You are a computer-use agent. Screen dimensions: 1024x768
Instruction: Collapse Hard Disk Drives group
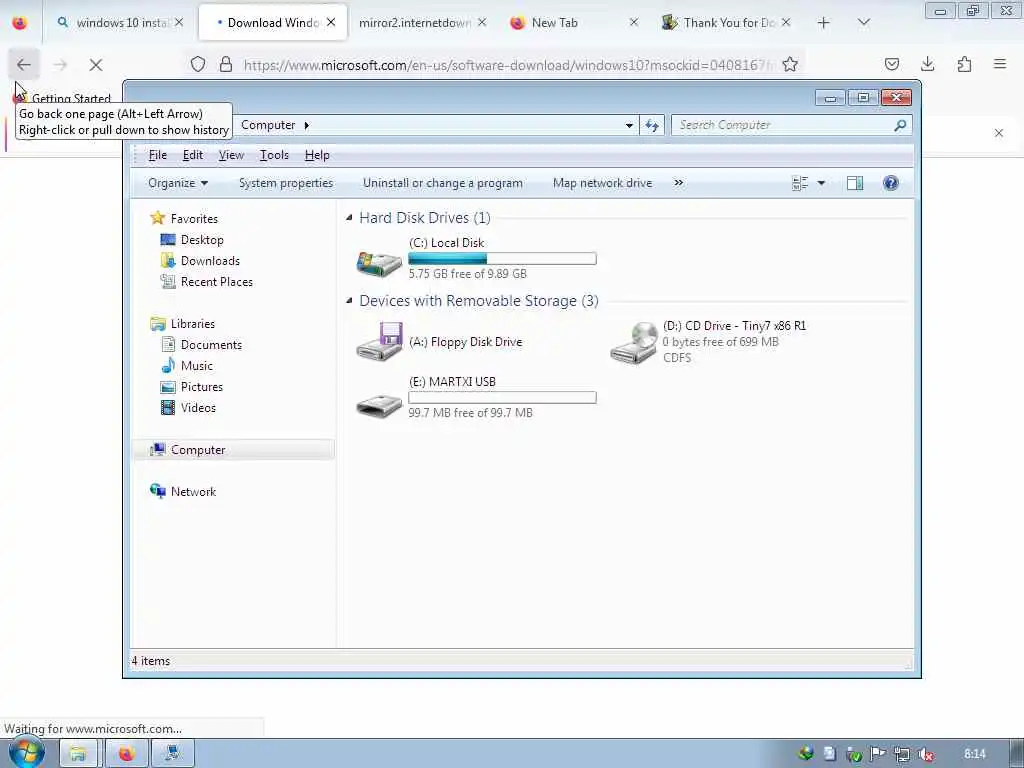[349, 217]
